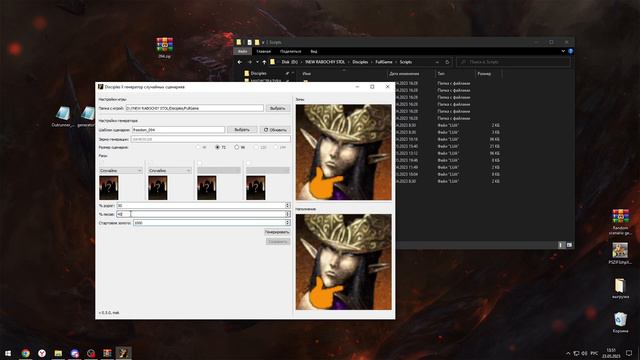Open File Explorer from the taskbar
This screenshot has width=640, height=360.
[58, 353]
